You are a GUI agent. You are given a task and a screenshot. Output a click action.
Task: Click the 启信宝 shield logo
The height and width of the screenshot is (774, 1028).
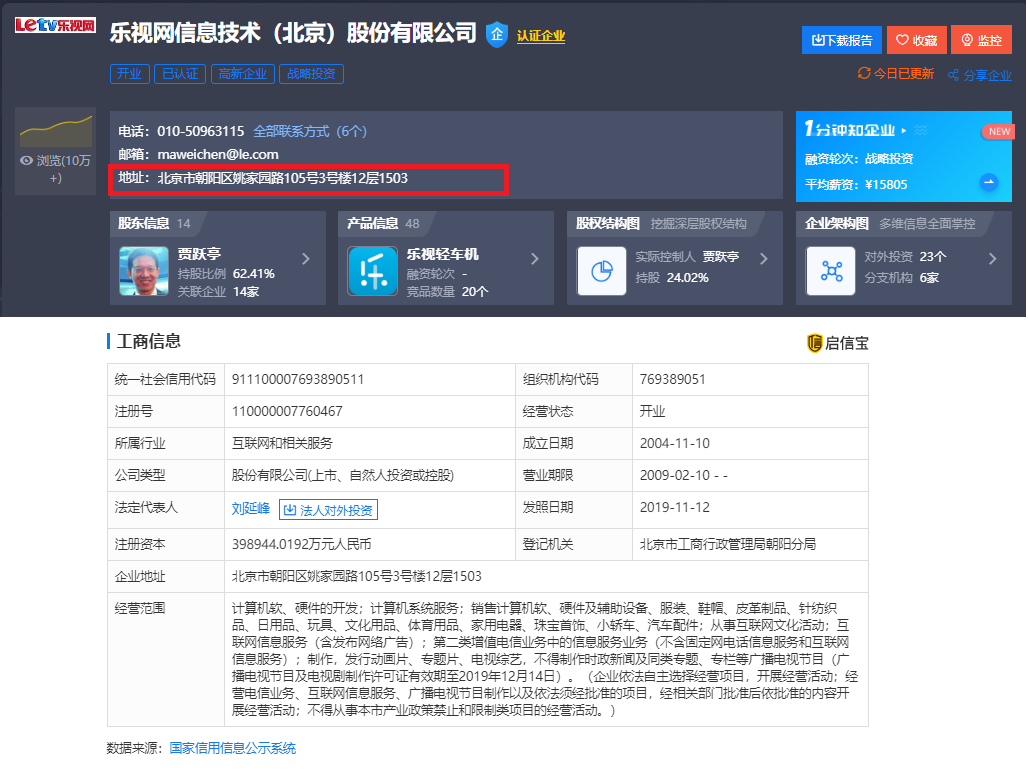coord(815,343)
